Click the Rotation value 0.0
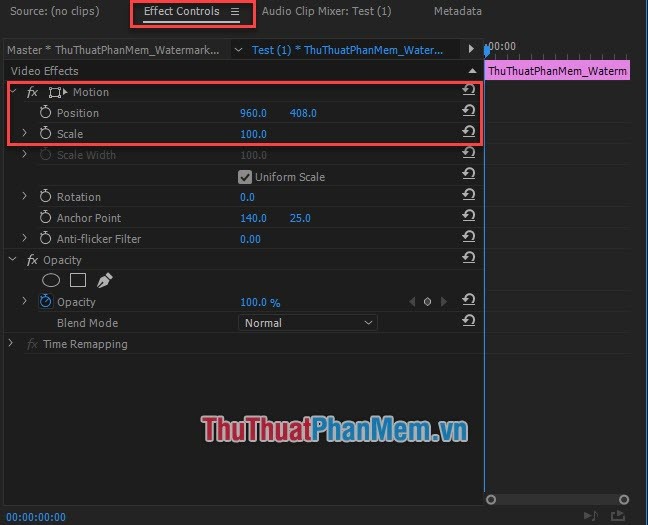Image resolution: width=648 pixels, height=525 pixels. 247,197
